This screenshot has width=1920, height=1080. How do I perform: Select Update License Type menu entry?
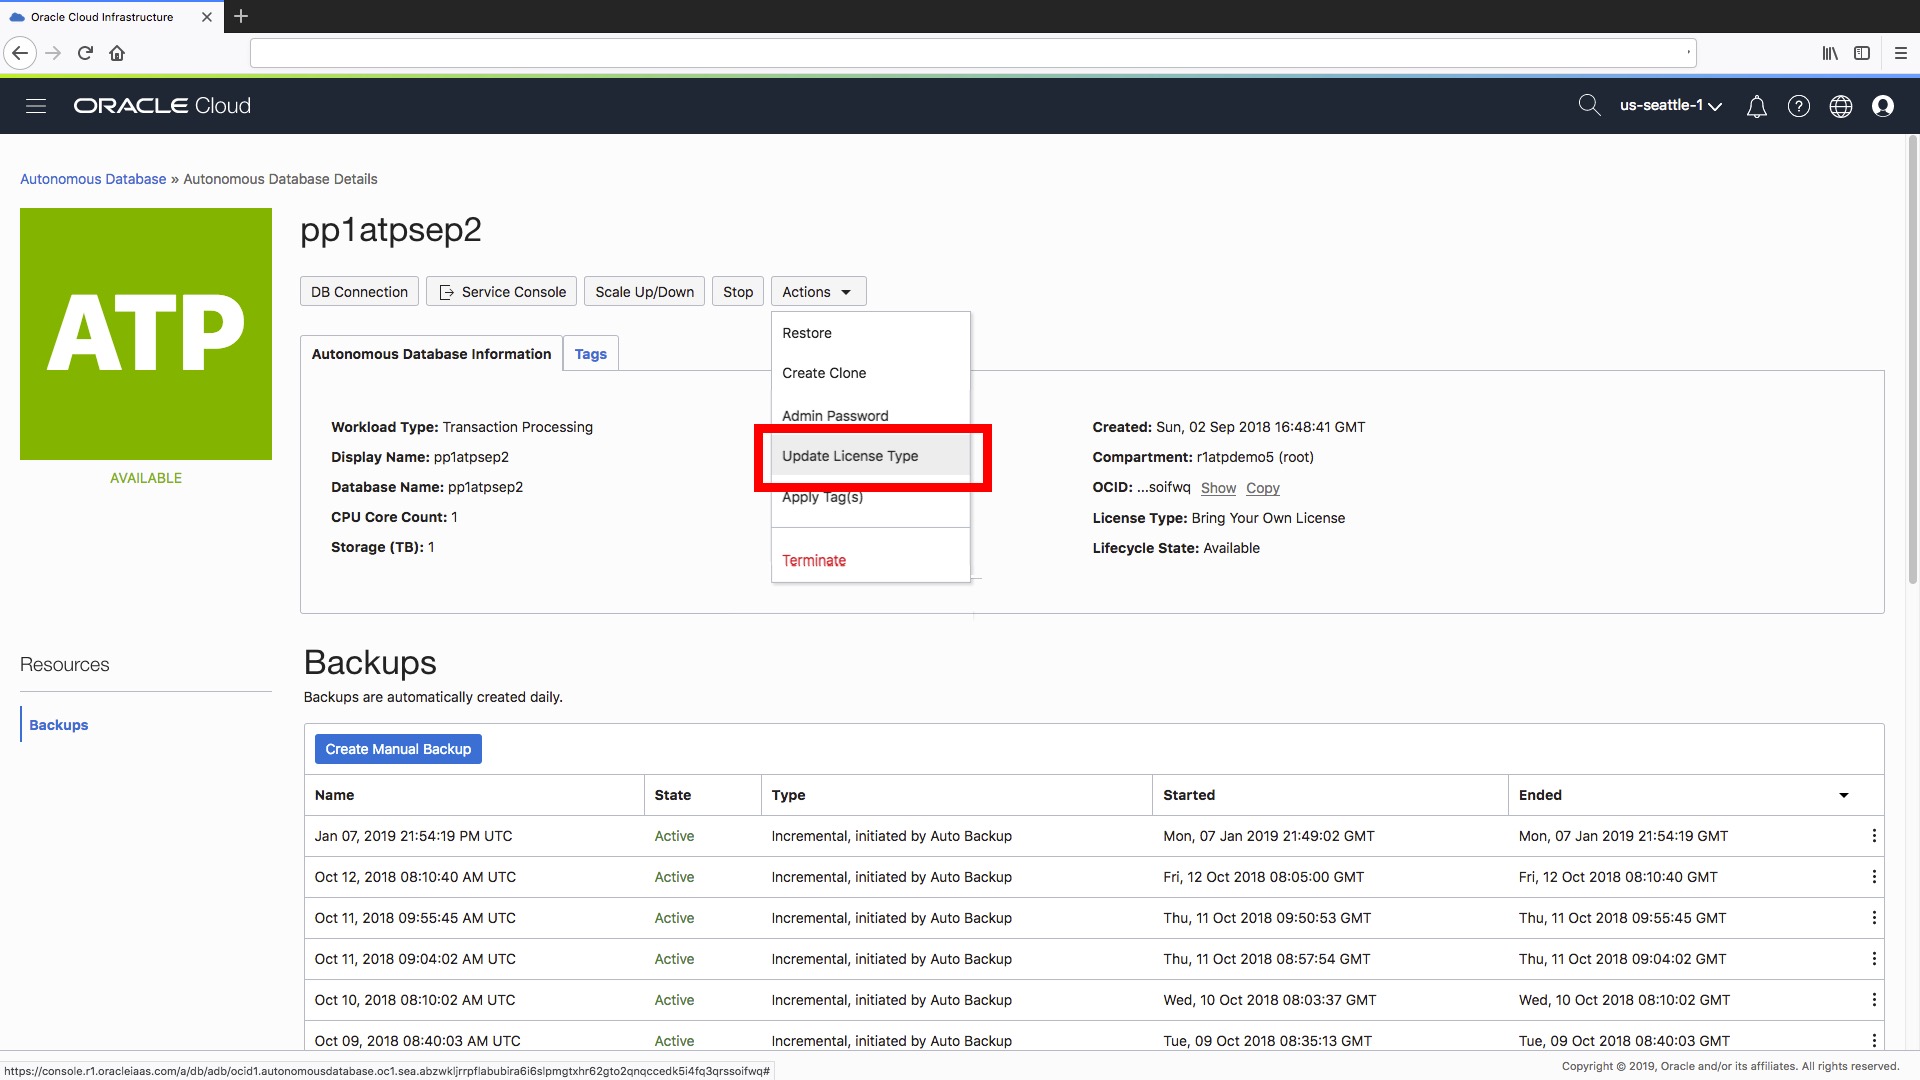click(850, 456)
